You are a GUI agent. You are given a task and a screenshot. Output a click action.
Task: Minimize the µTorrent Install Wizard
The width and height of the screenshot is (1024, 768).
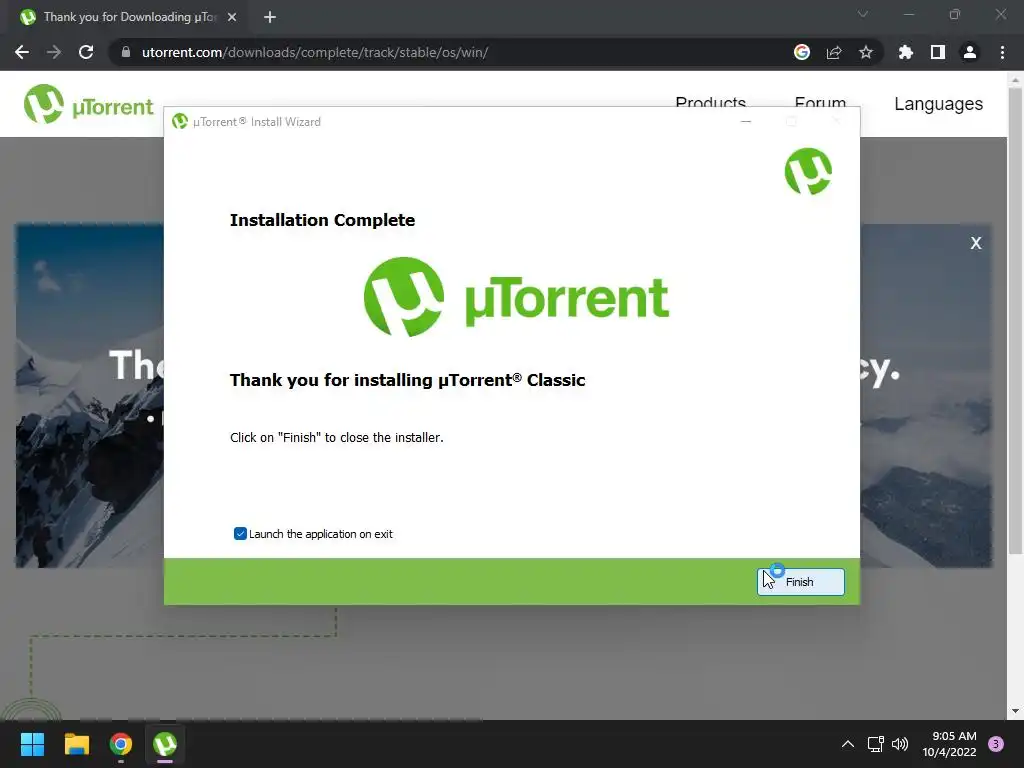coord(746,121)
